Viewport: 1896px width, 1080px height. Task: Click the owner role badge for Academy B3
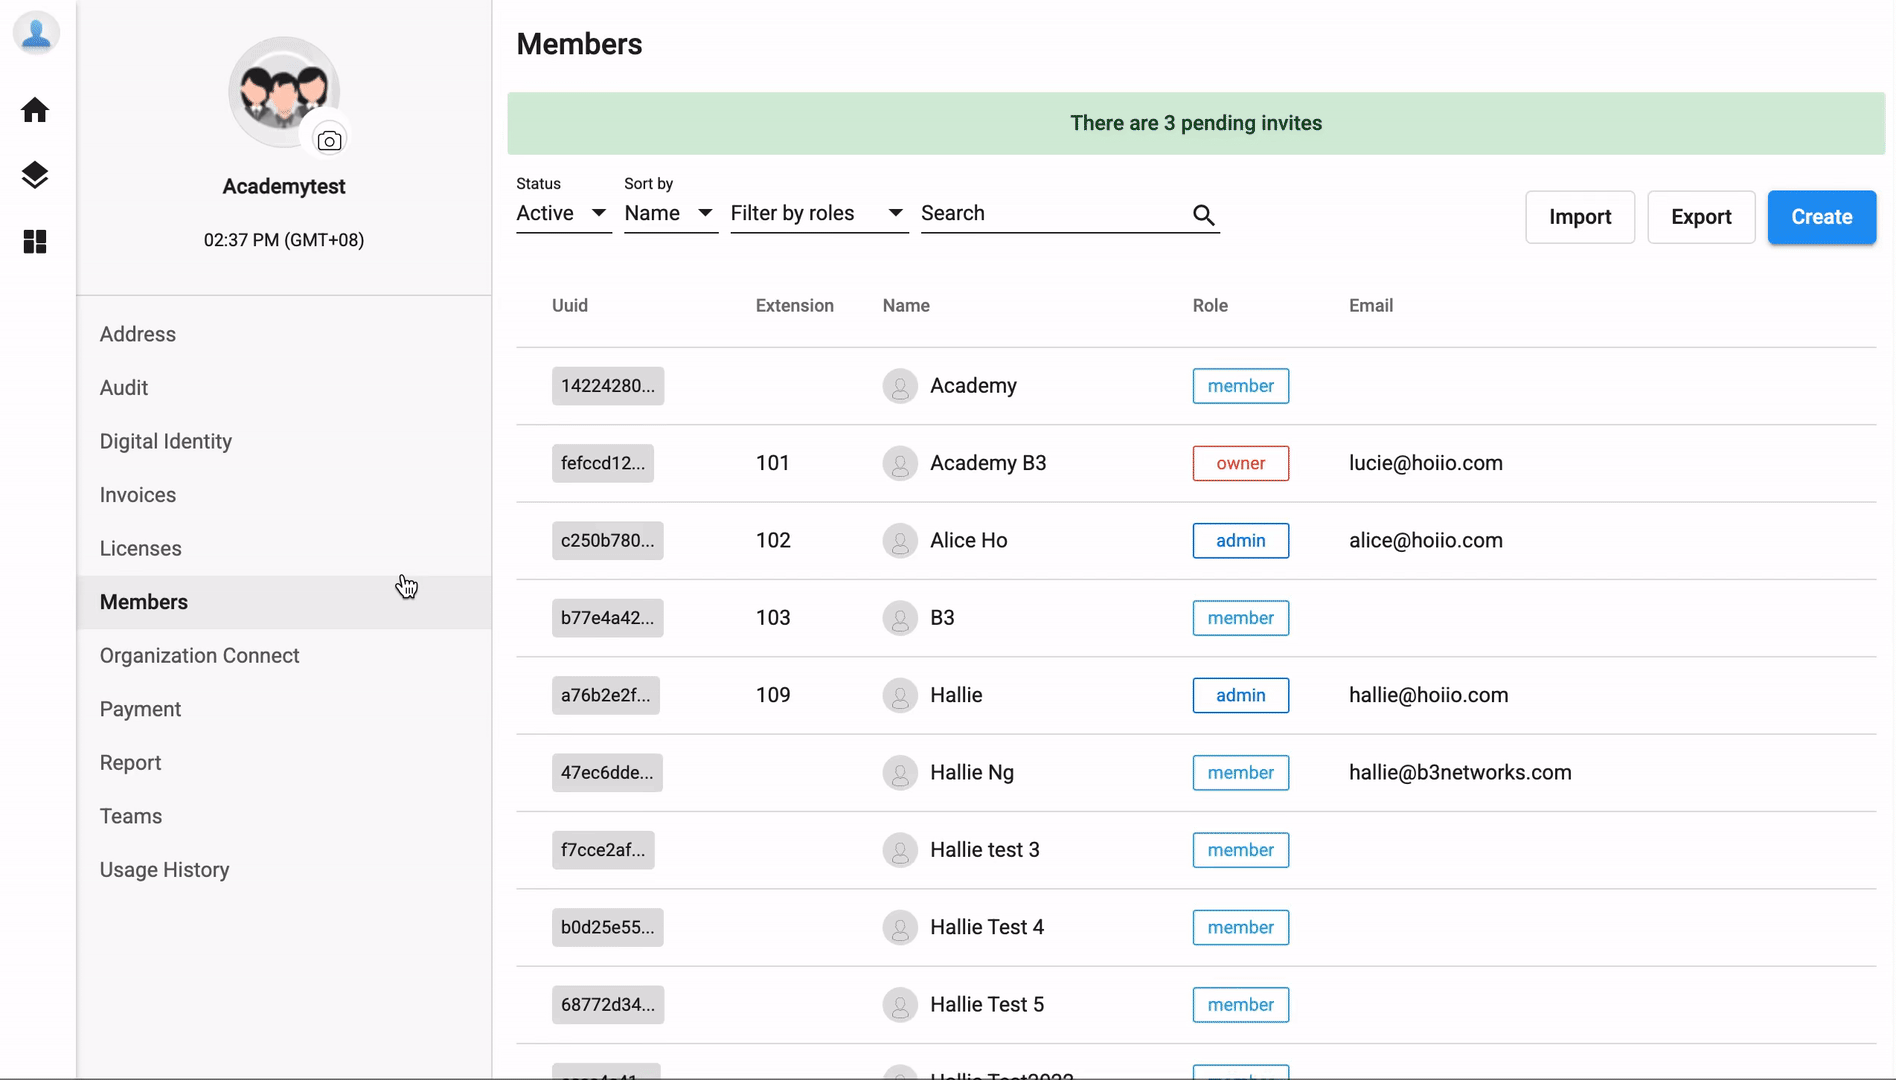[1241, 463]
